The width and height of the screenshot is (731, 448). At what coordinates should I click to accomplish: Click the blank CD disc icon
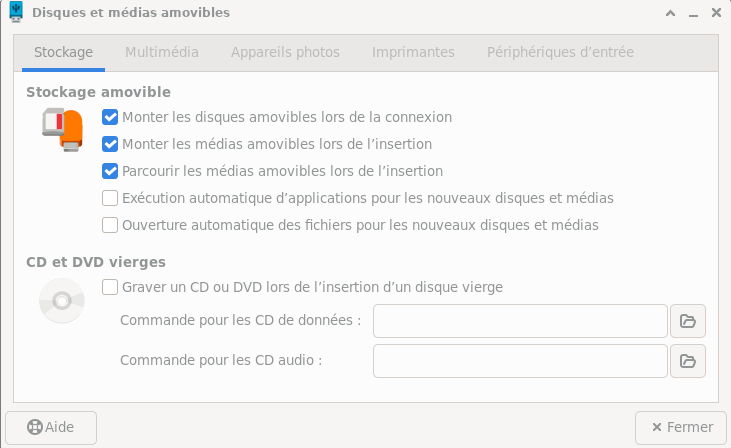pyautogui.click(x=62, y=299)
